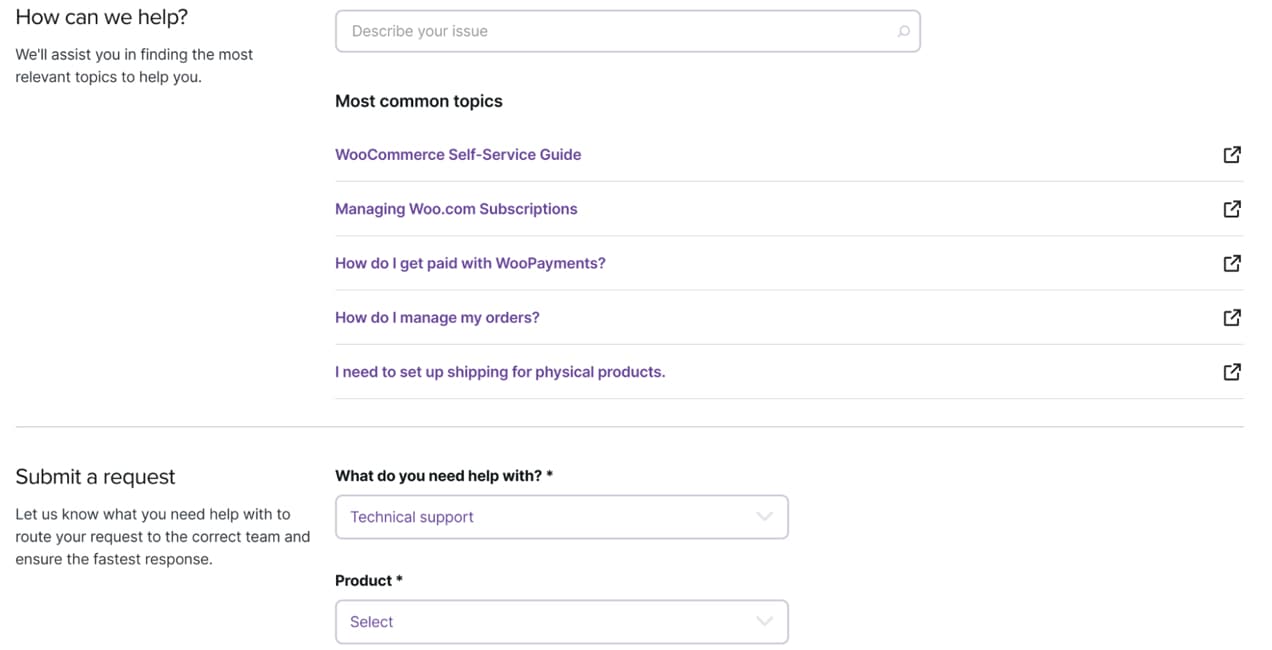1272x650 pixels.
Task: Open external link icon for Managing Woo.com Subscriptions
Action: tap(1232, 209)
